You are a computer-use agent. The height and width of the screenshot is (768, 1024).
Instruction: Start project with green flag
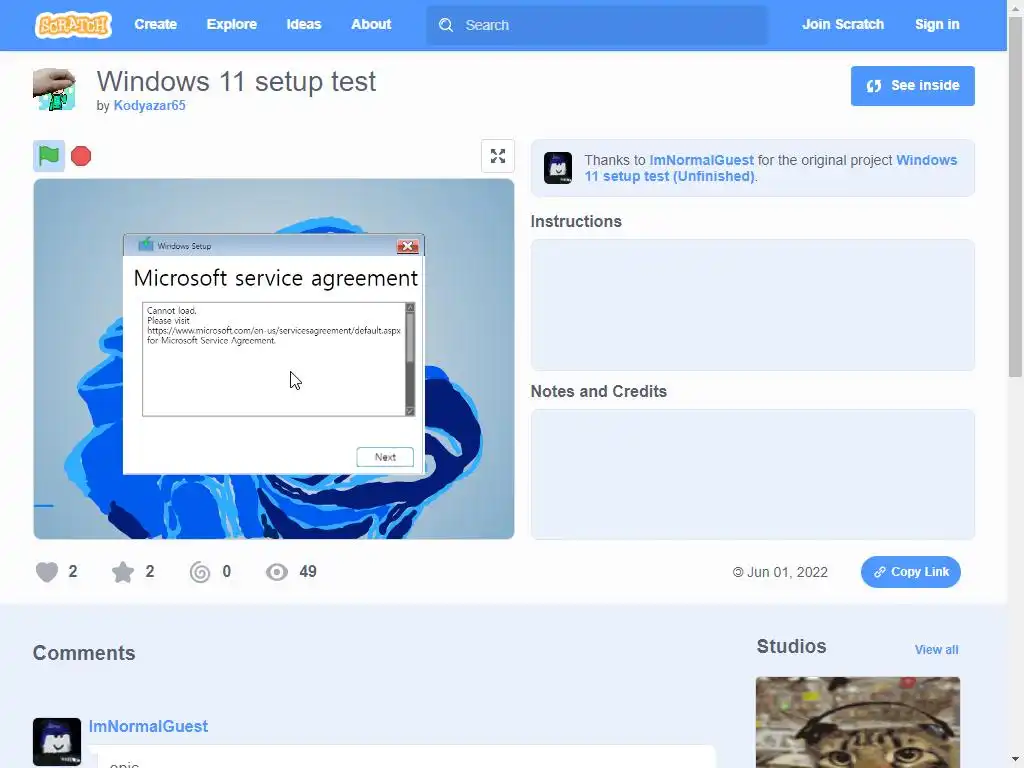pyautogui.click(x=49, y=156)
